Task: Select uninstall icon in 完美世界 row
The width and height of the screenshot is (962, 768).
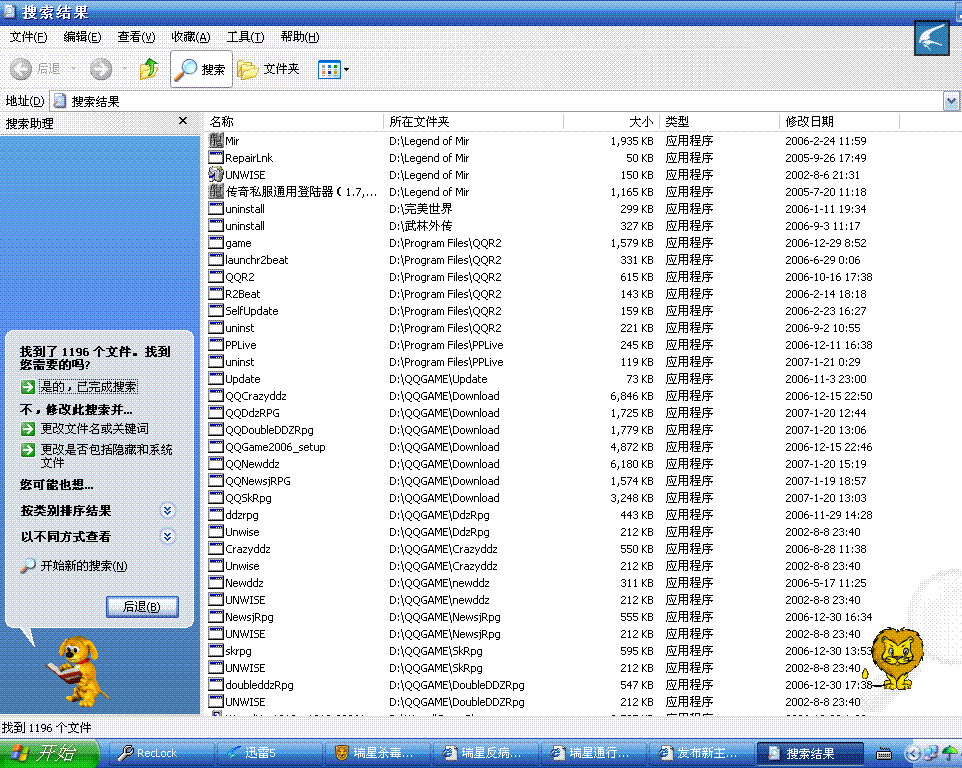Action: 216,209
